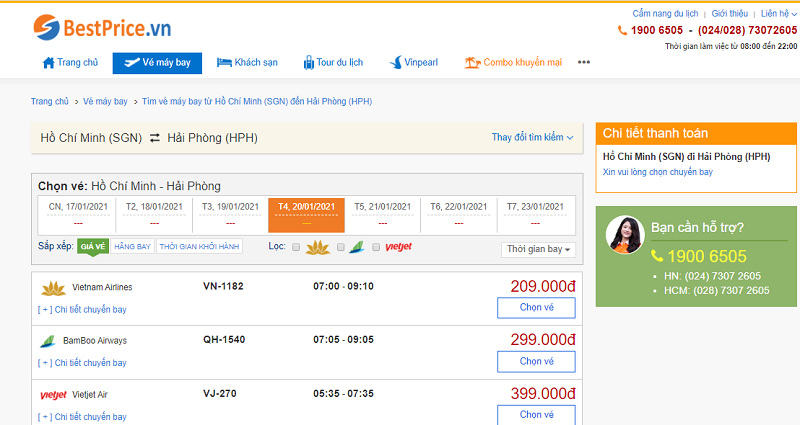800x425 pixels.
Task: Click Xin vui lòng chọn chuyến bay text
Action: (658, 172)
